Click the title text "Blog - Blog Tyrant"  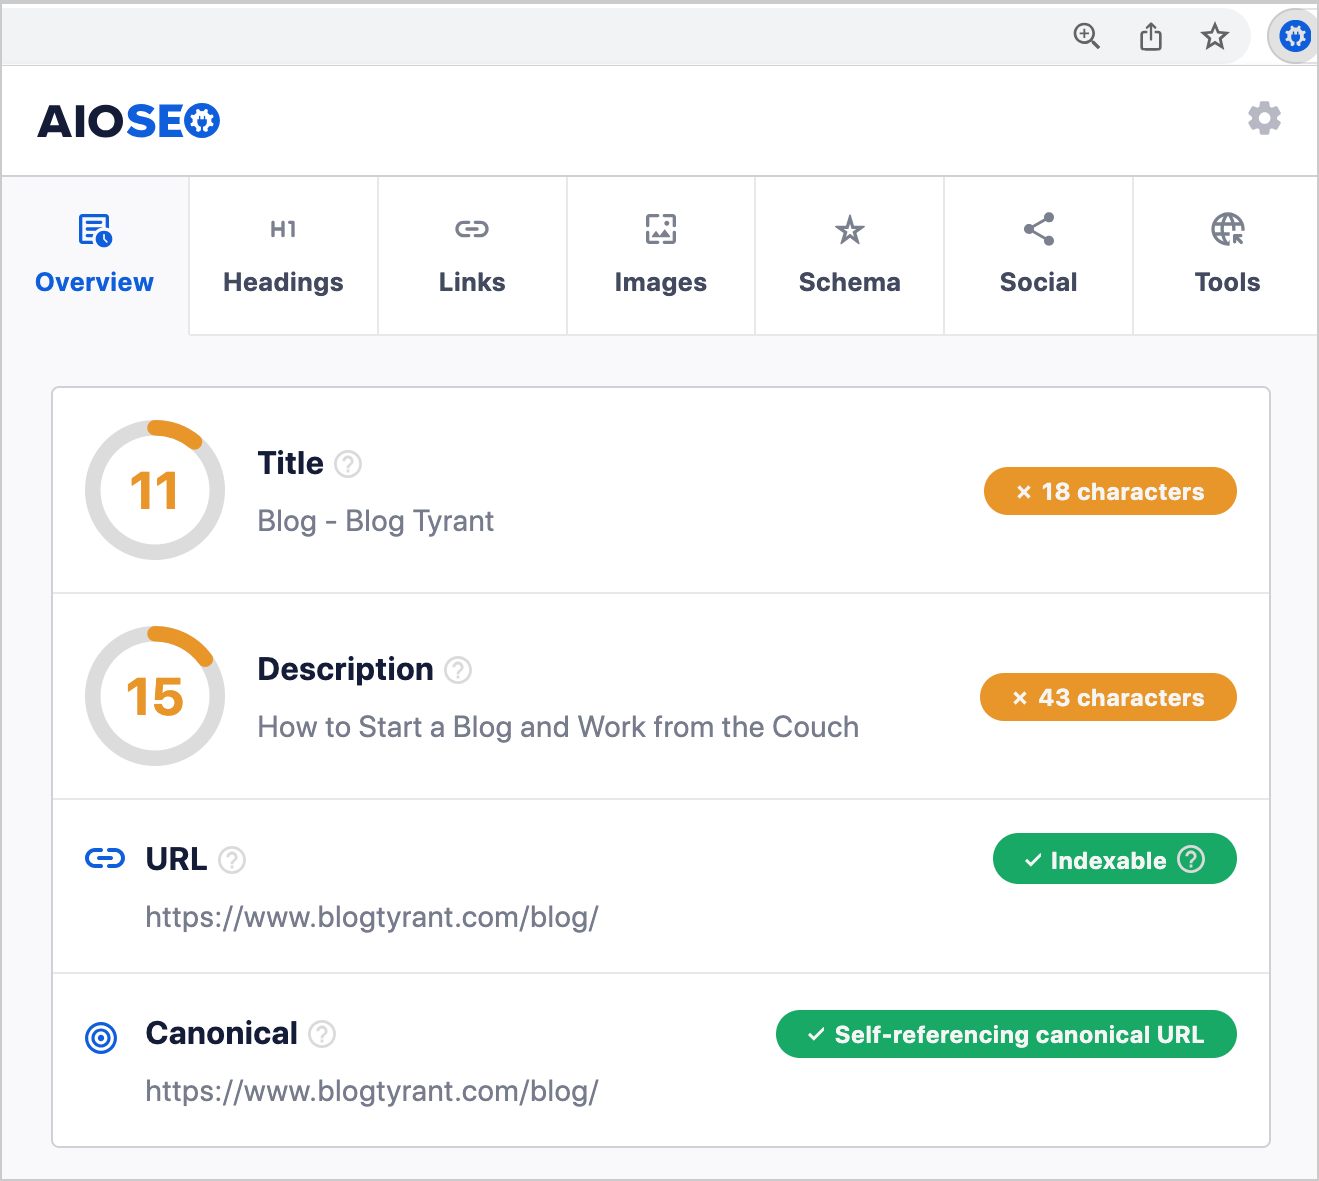[376, 521]
